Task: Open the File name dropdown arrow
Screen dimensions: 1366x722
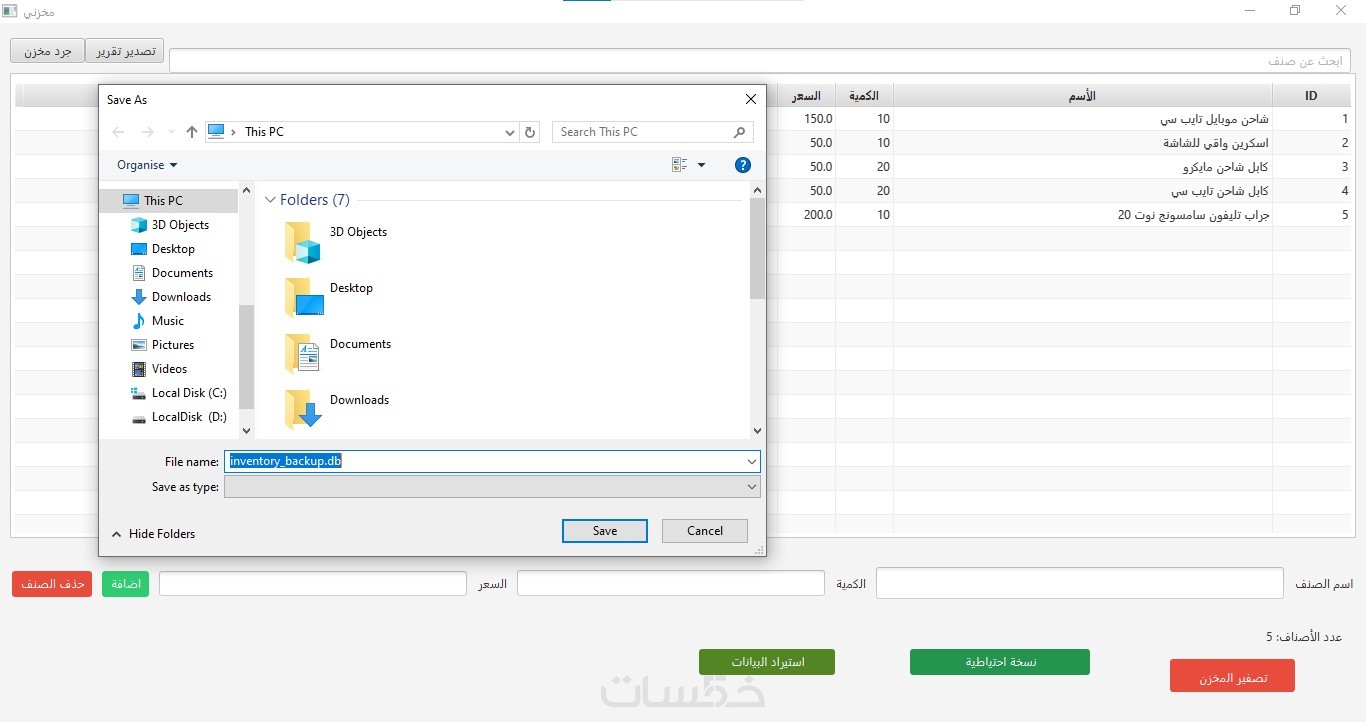Action: 751,461
